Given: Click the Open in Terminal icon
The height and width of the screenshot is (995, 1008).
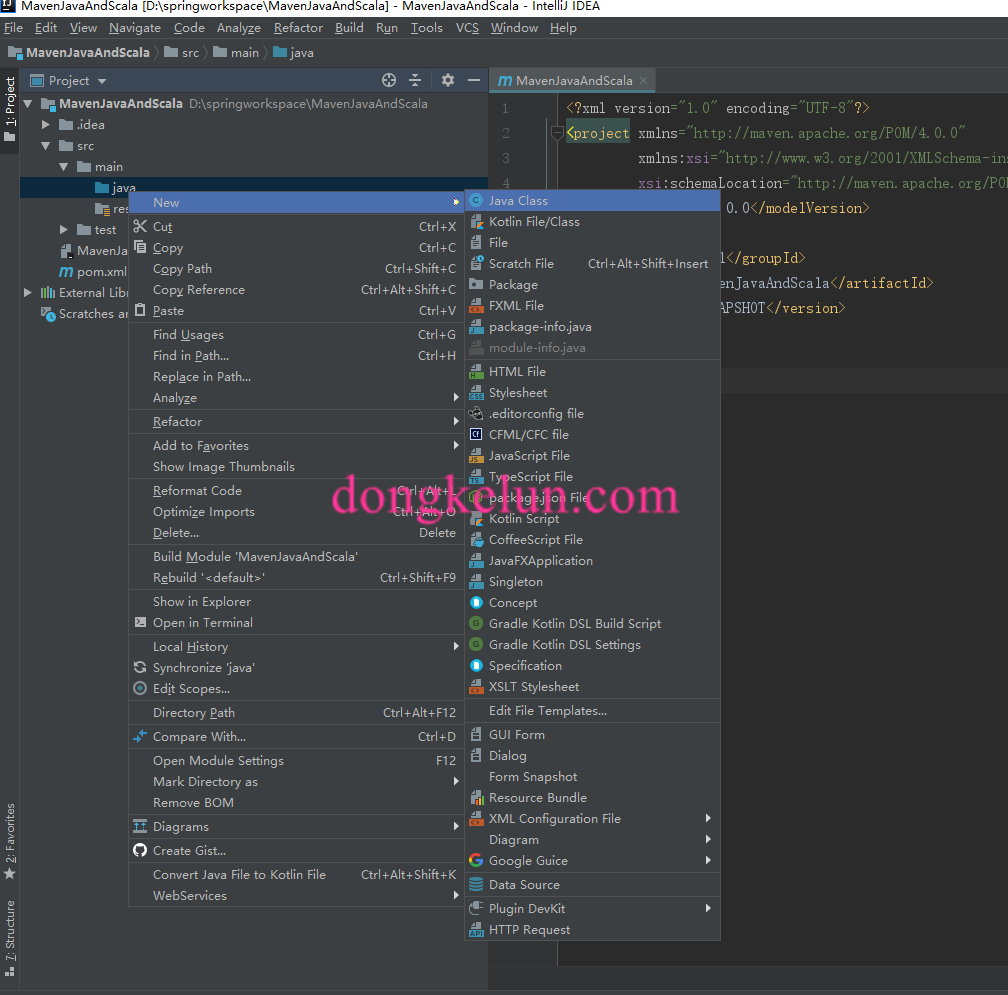Looking at the screenshot, I should click(x=140, y=622).
